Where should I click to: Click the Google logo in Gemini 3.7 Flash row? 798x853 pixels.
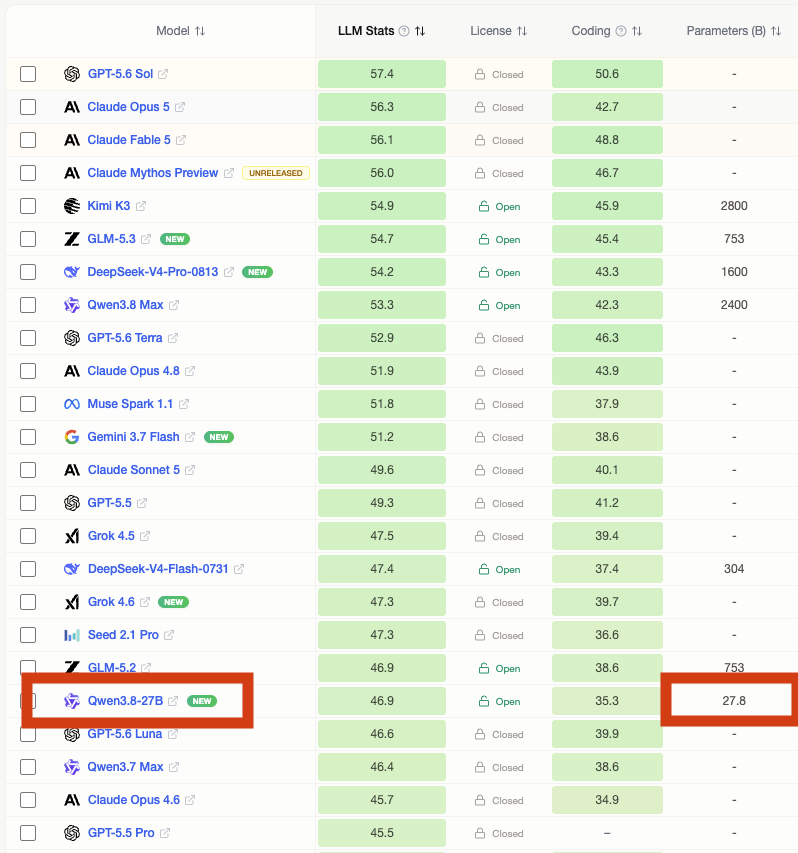(x=72, y=437)
